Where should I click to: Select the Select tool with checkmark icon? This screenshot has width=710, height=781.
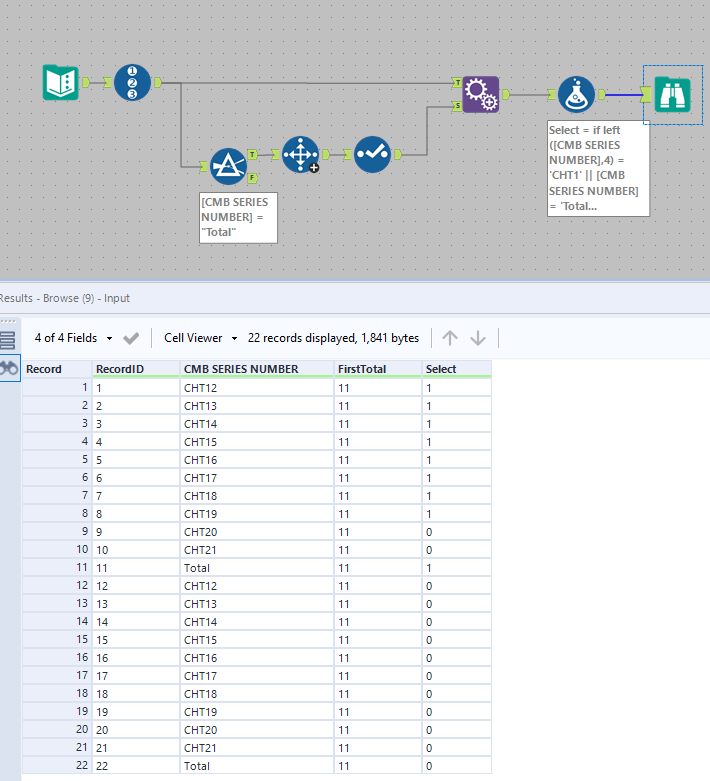373,154
